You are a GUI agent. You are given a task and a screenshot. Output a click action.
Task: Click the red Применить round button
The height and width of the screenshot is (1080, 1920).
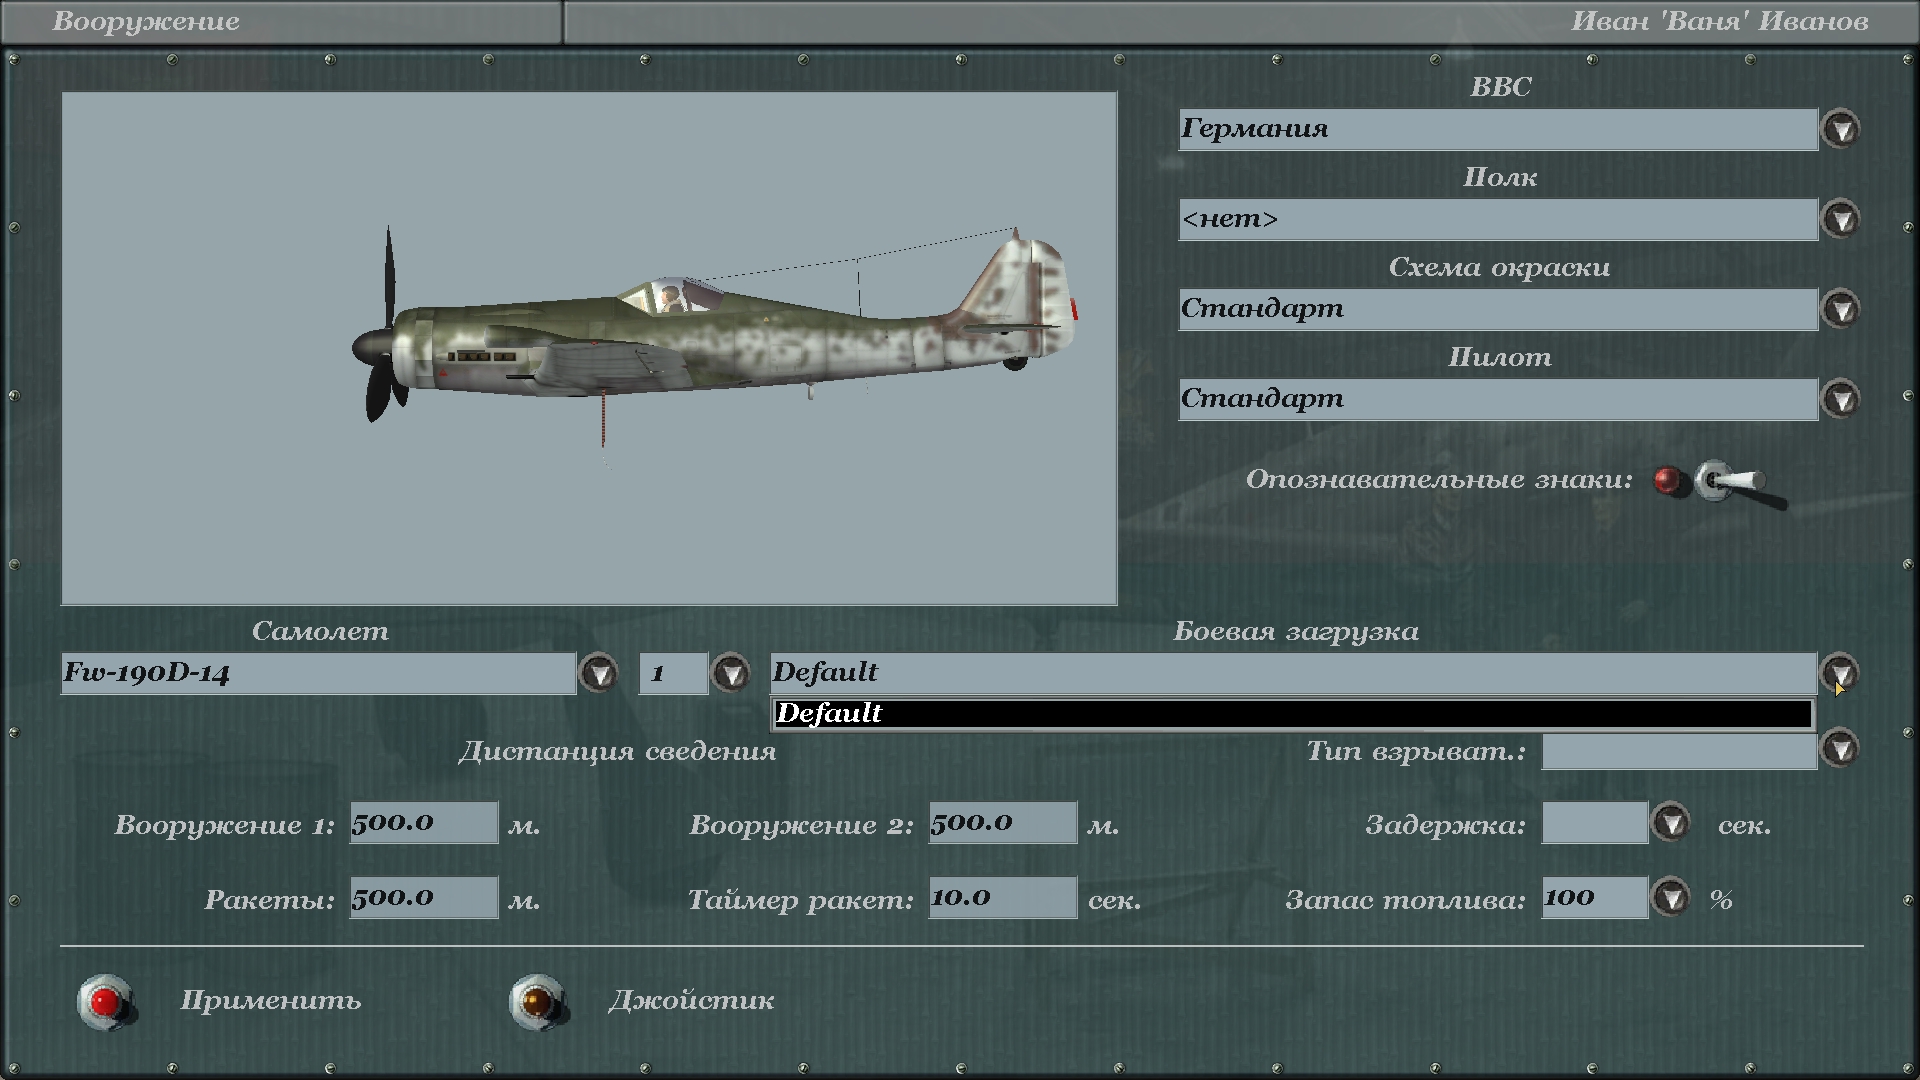105,1001
